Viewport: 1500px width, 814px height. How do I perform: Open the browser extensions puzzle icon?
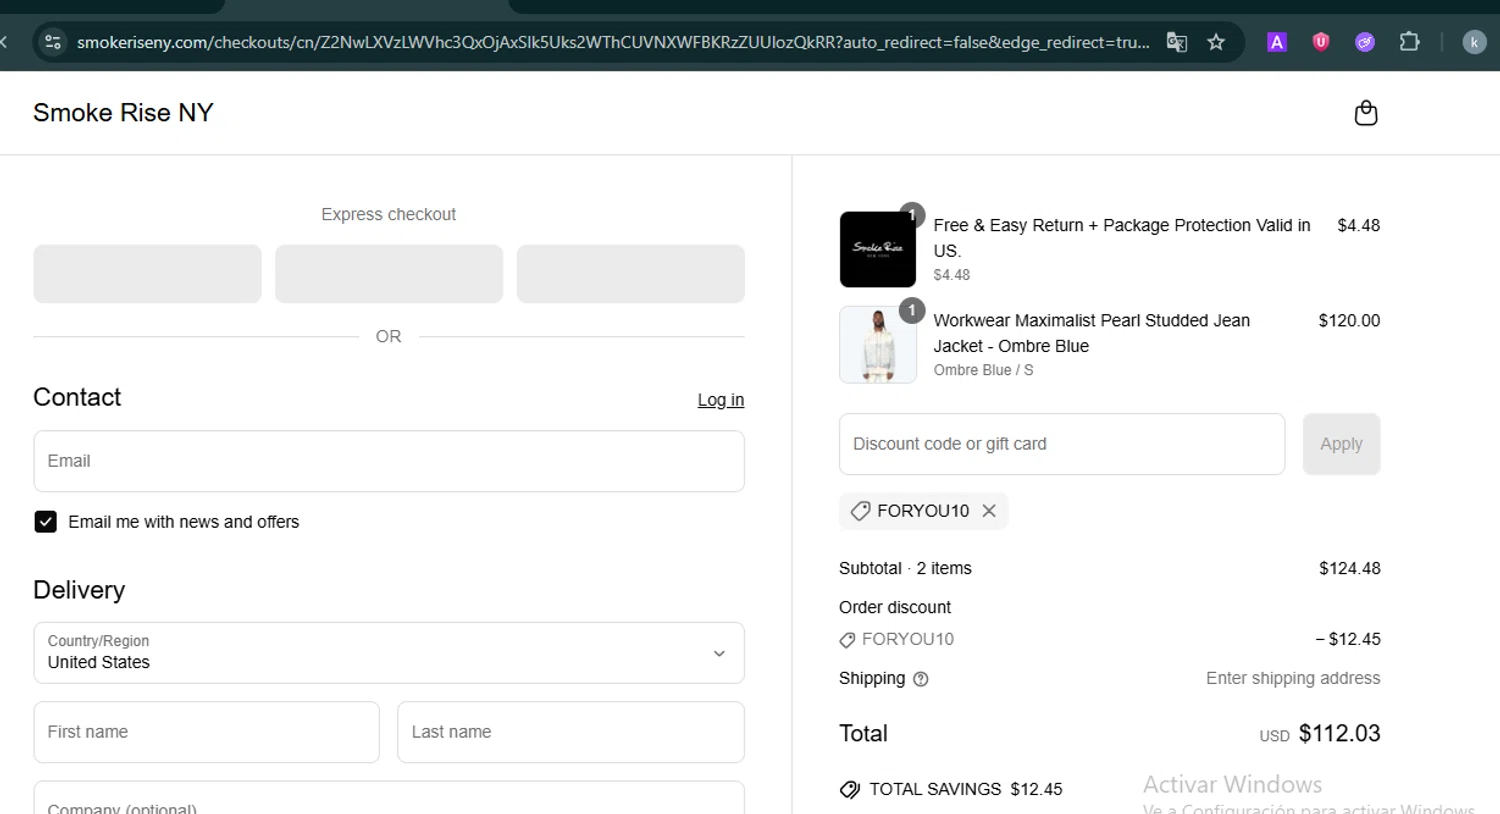(x=1409, y=42)
